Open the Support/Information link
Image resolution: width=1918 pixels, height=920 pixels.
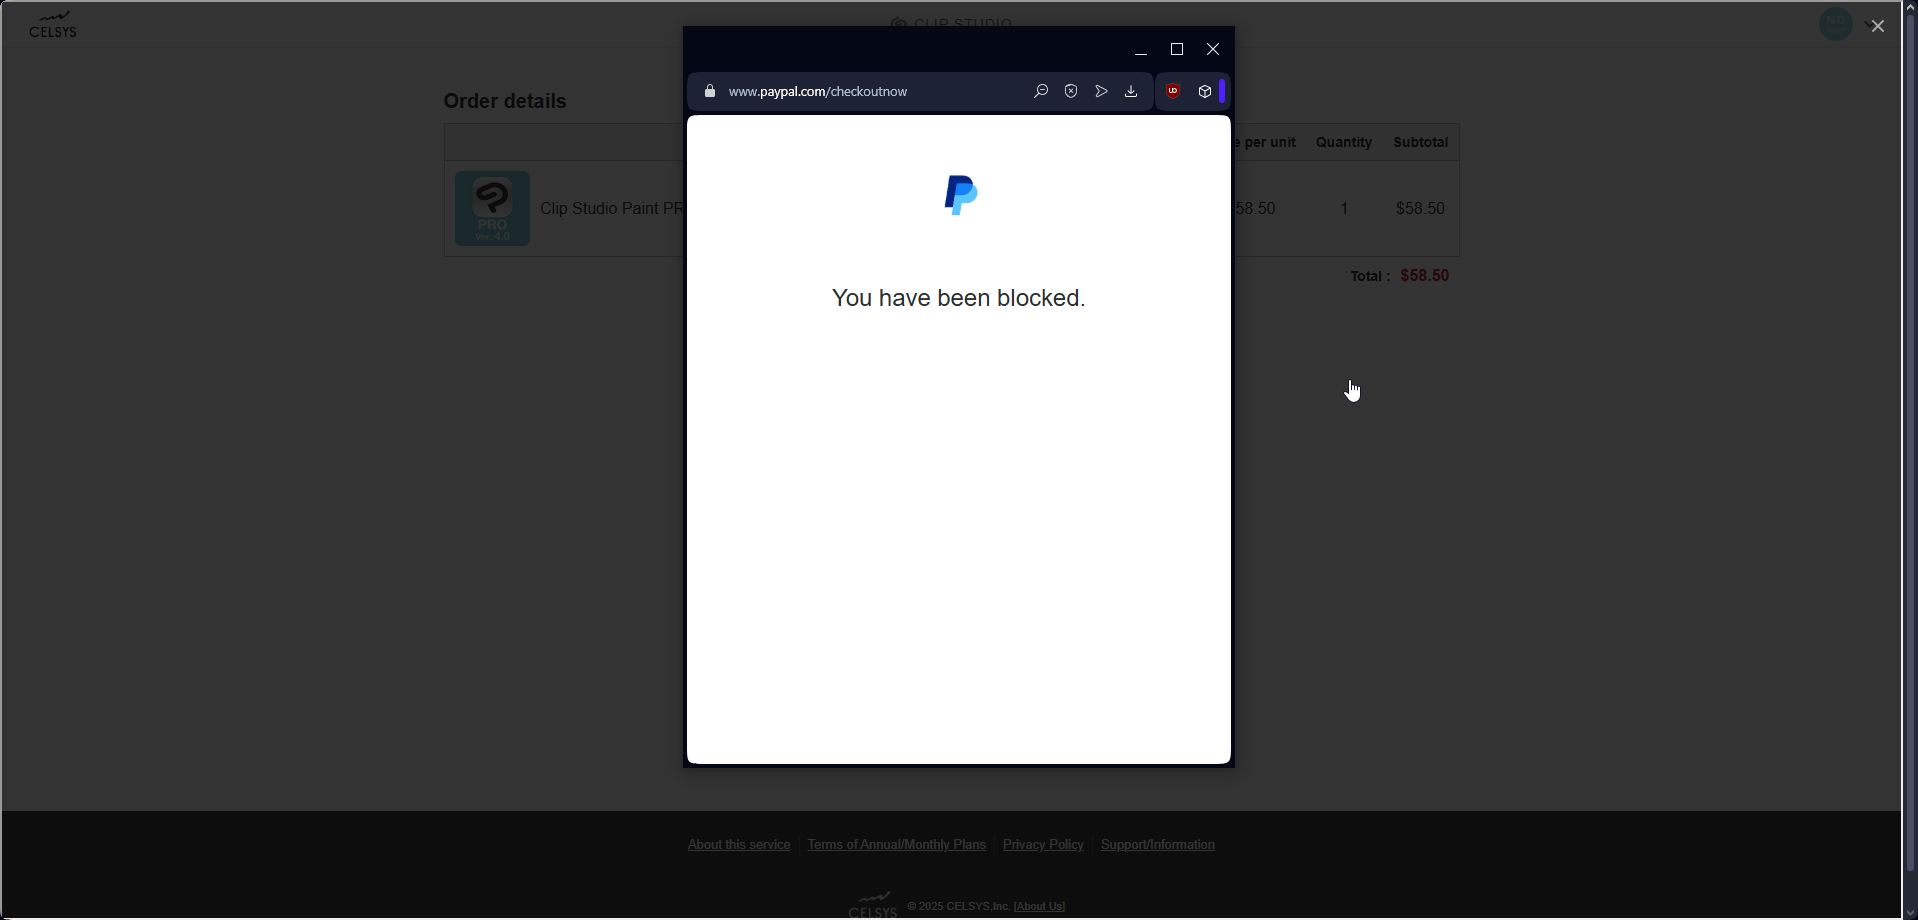tap(1158, 845)
